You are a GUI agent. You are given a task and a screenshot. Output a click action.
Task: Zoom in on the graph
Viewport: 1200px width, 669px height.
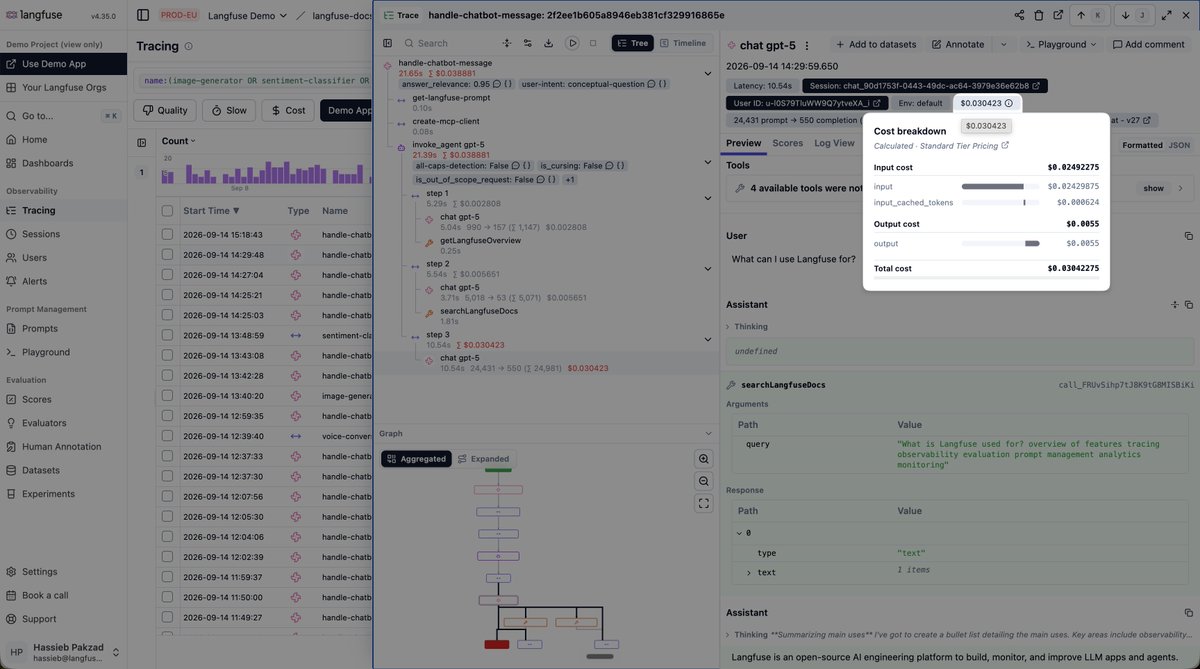[x=704, y=459]
